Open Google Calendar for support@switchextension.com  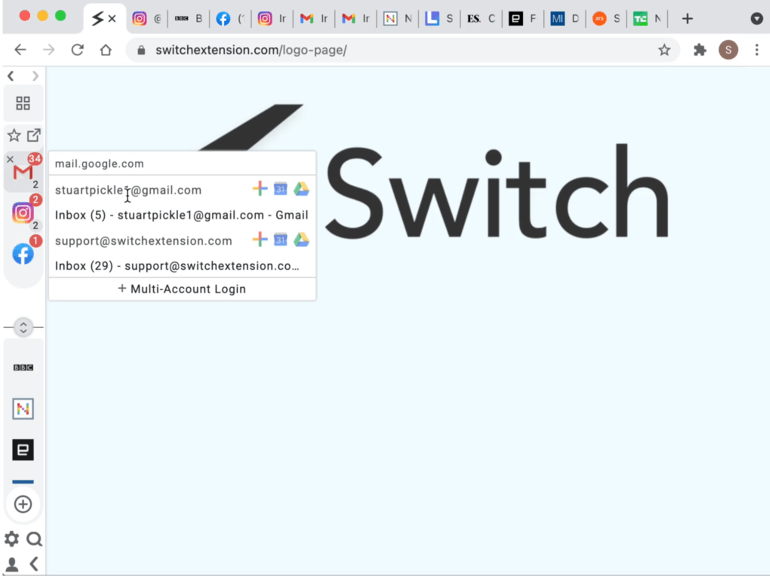280,240
